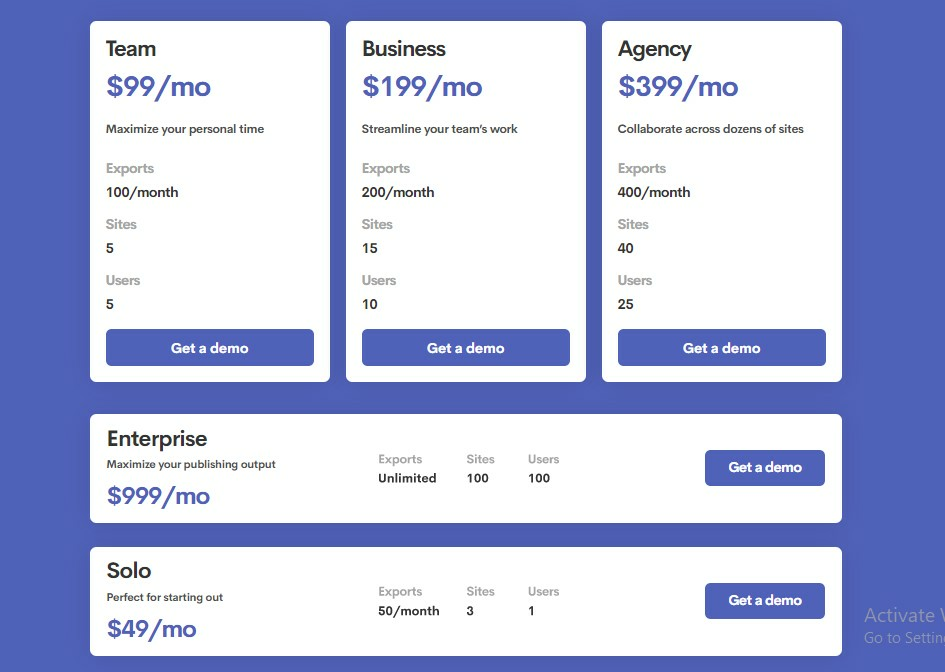Select the Business plan heading
This screenshot has width=945, height=672.
pyautogui.click(x=404, y=49)
